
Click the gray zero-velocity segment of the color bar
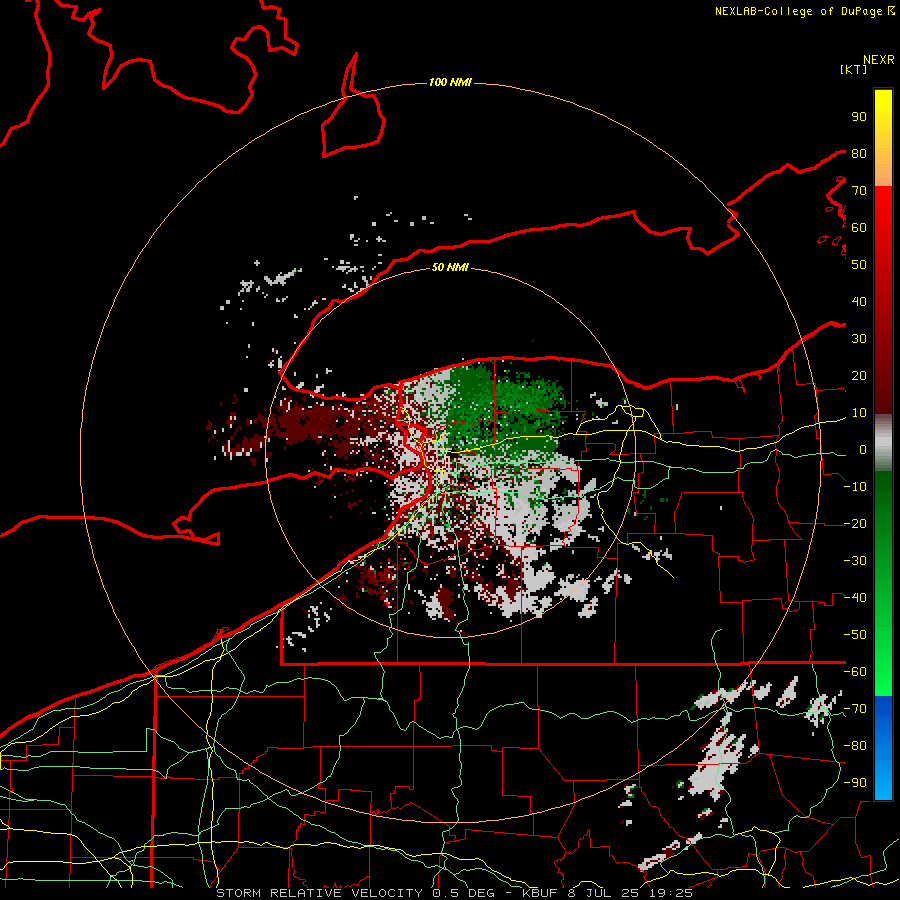pos(883,443)
